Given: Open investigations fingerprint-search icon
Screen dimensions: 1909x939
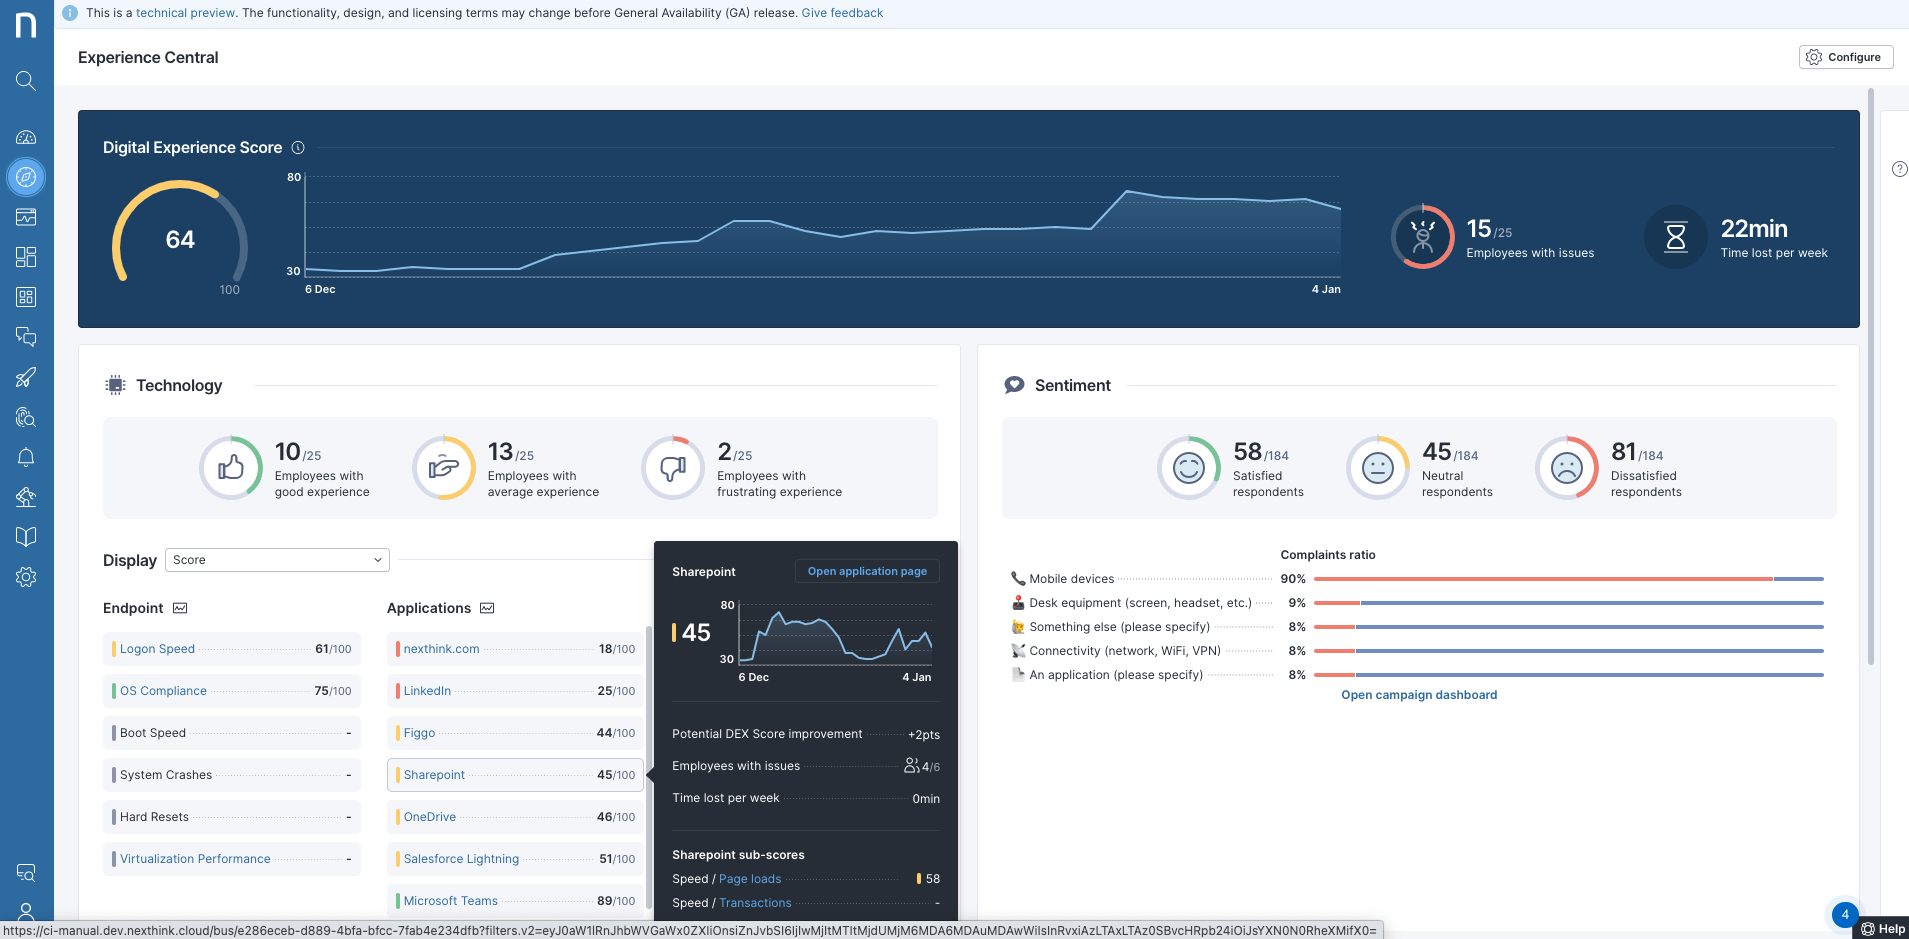Looking at the screenshot, I should coord(27,417).
